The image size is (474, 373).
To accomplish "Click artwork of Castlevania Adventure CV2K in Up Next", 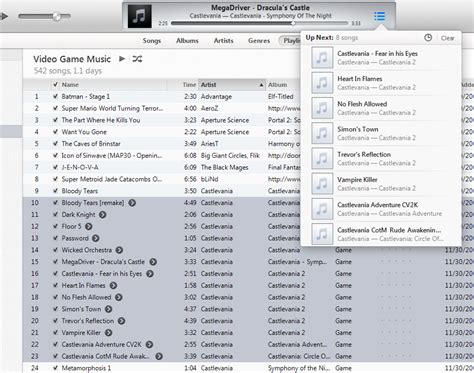I will pyautogui.click(x=322, y=209).
